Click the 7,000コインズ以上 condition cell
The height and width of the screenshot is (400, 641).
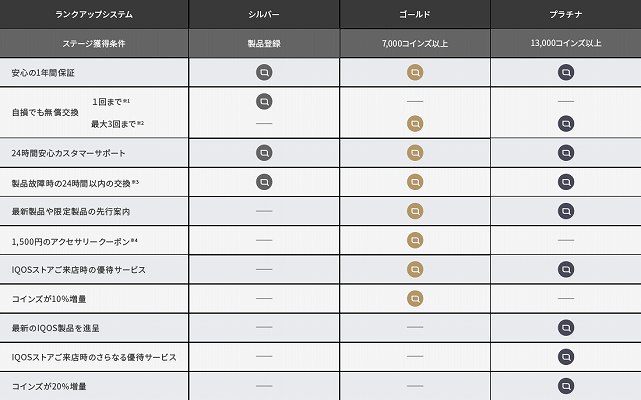tap(415, 43)
